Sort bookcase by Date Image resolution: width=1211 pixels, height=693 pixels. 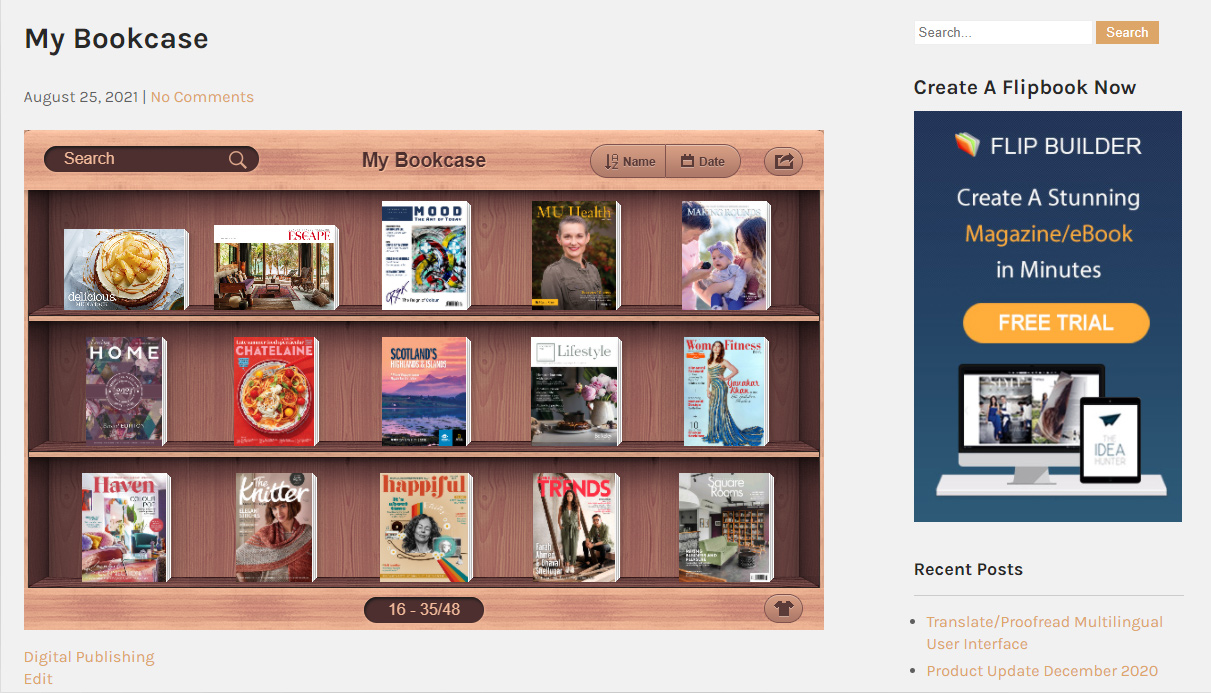(703, 161)
